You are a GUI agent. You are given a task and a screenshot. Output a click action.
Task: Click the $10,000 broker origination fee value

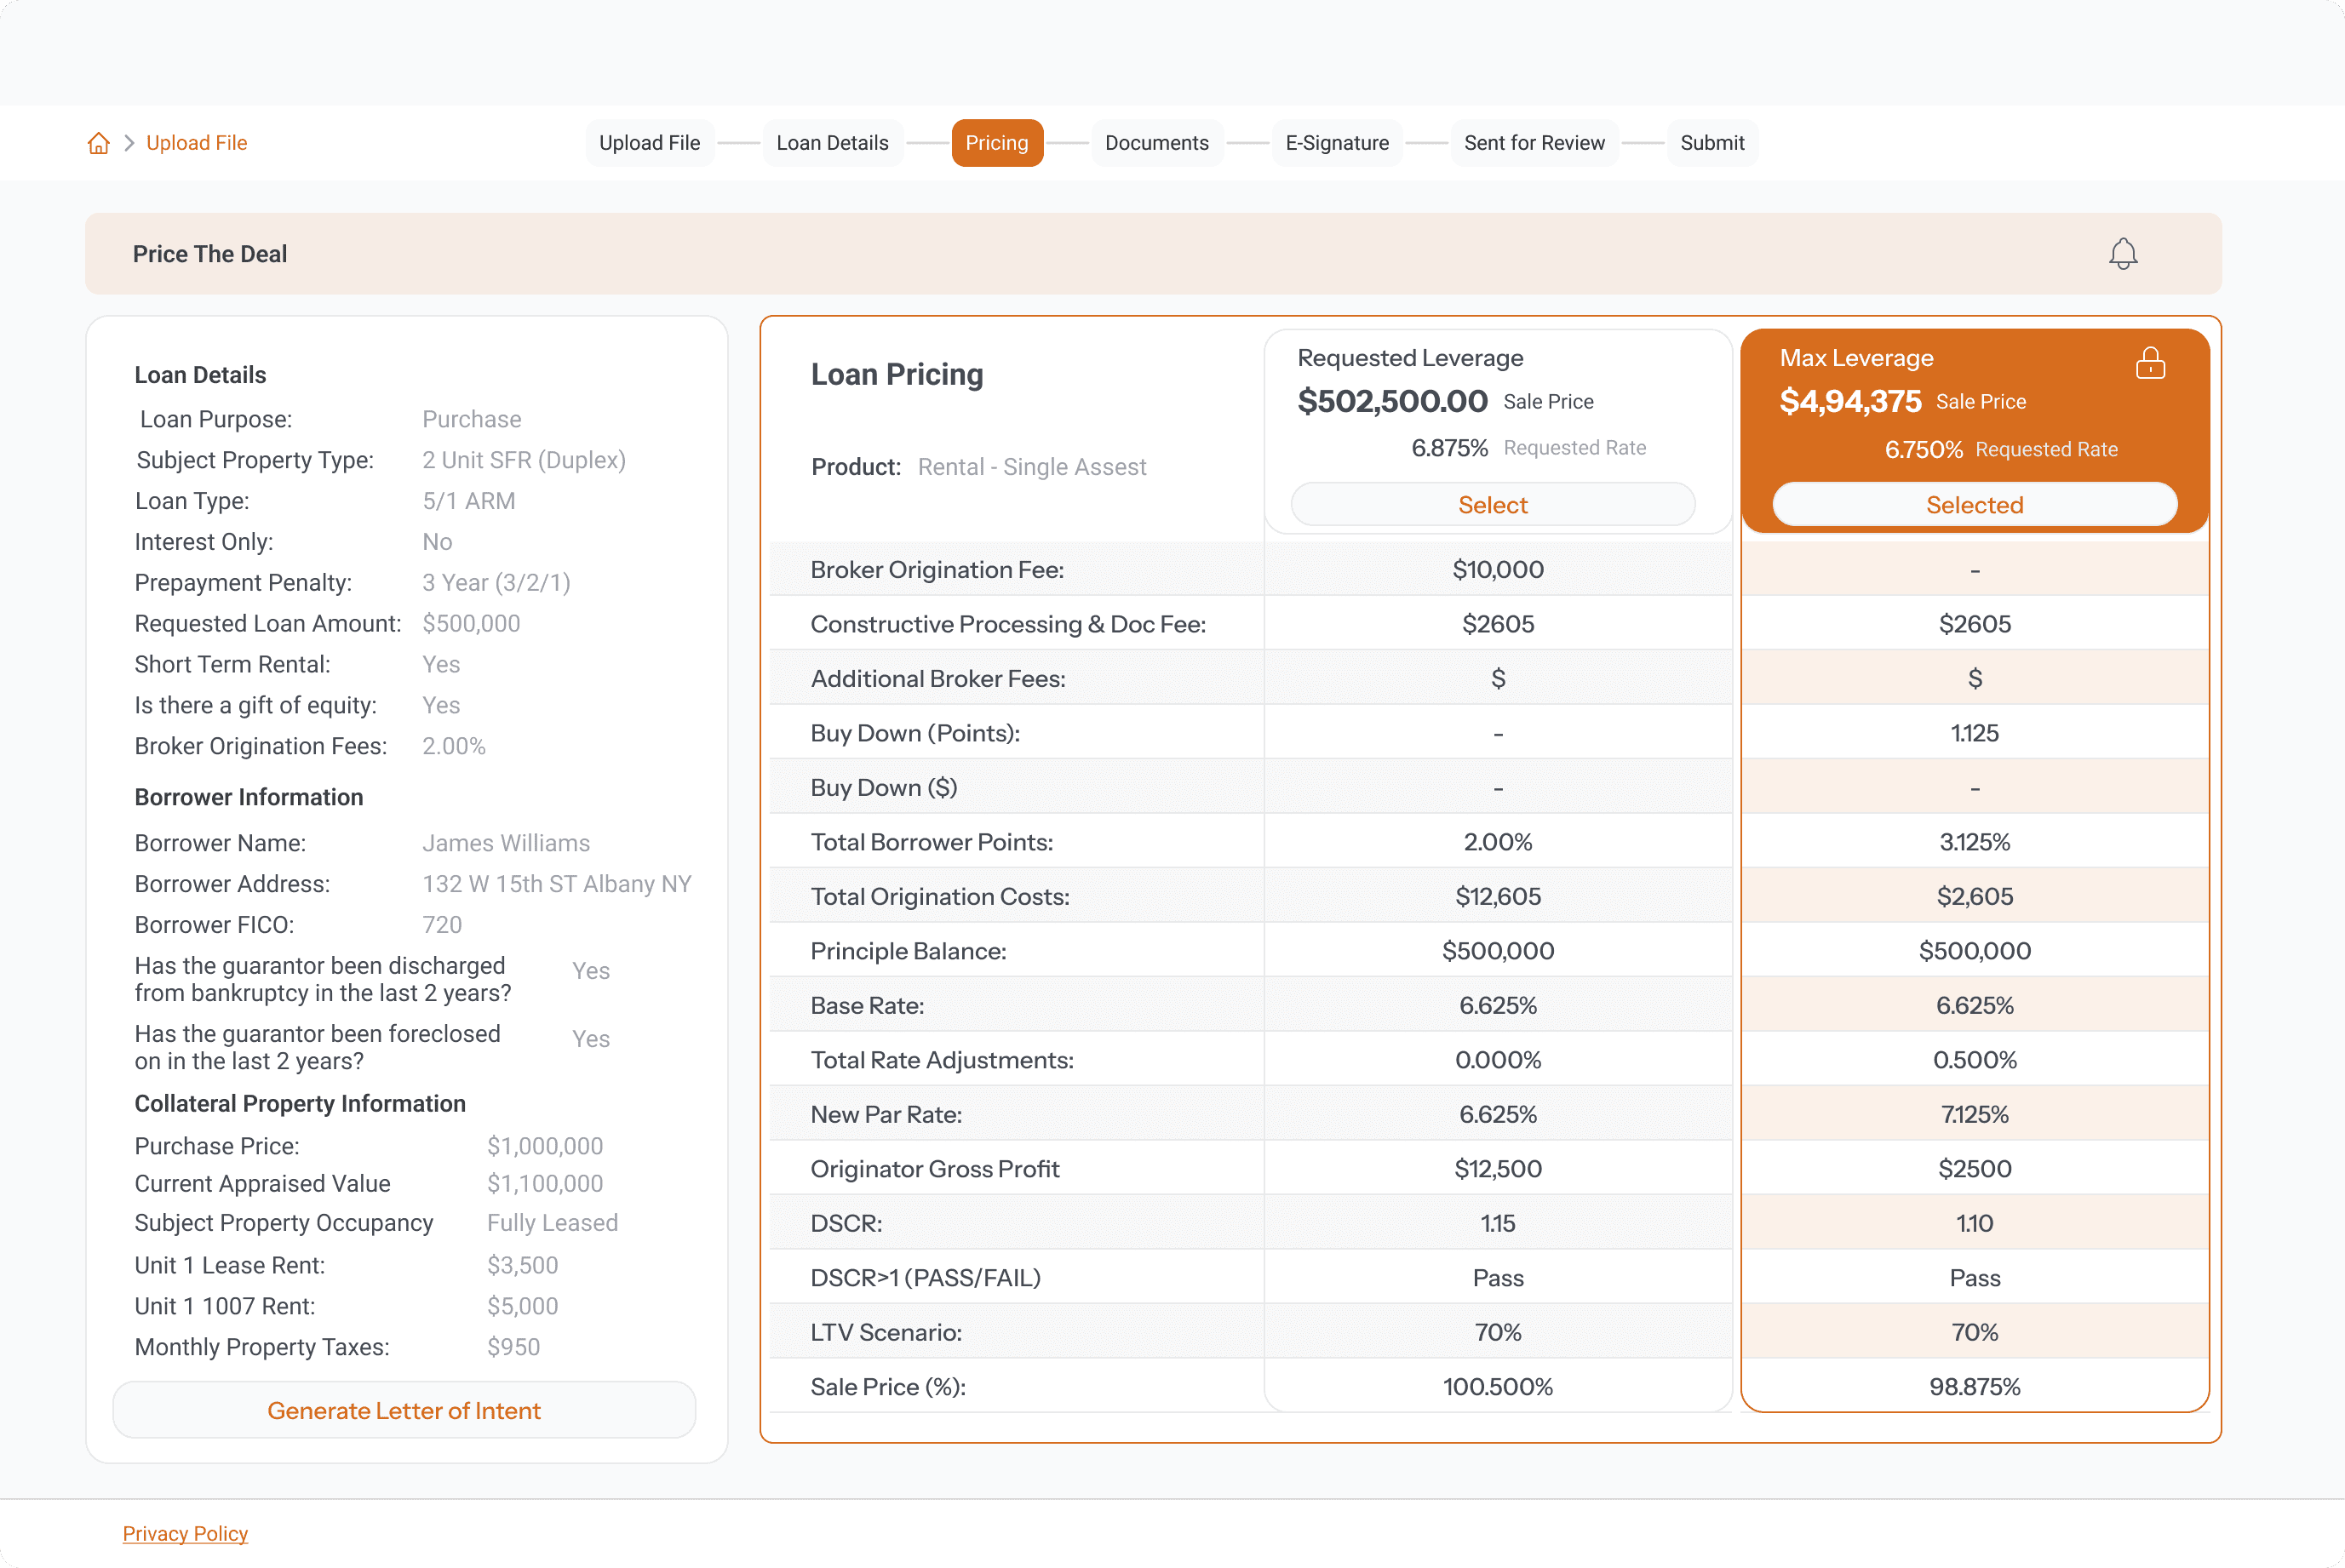pyautogui.click(x=1497, y=569)
